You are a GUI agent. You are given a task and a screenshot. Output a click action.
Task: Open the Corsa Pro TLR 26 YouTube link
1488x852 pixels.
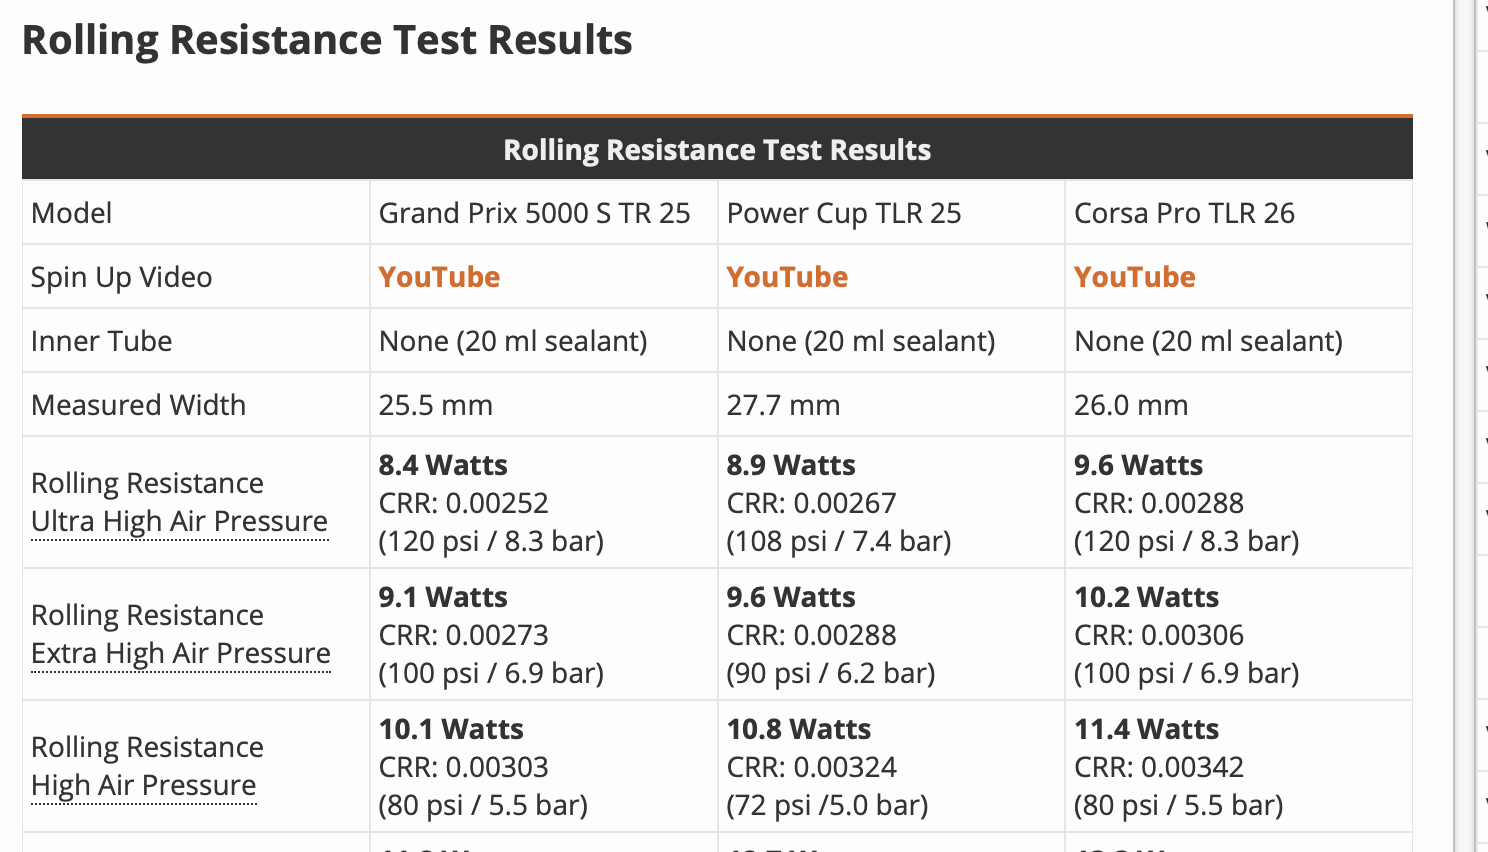[1134, 277]
